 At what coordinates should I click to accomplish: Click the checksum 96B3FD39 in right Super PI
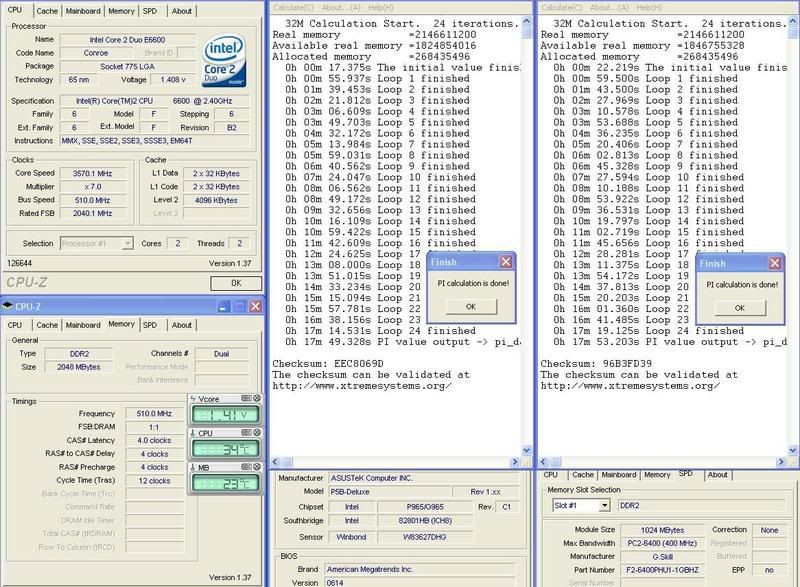pyautogui.click(x=627, y=364)
